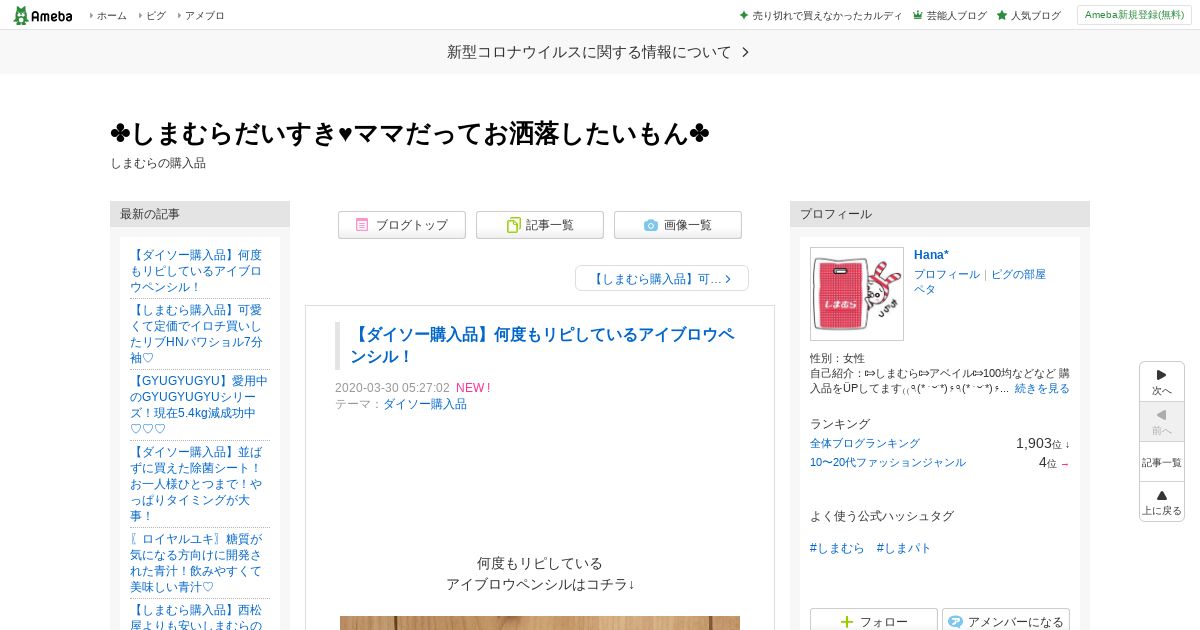The height and width of the screenshot is (630, 1200).
Task: Click the フォロー button
Action: (874, 620)
